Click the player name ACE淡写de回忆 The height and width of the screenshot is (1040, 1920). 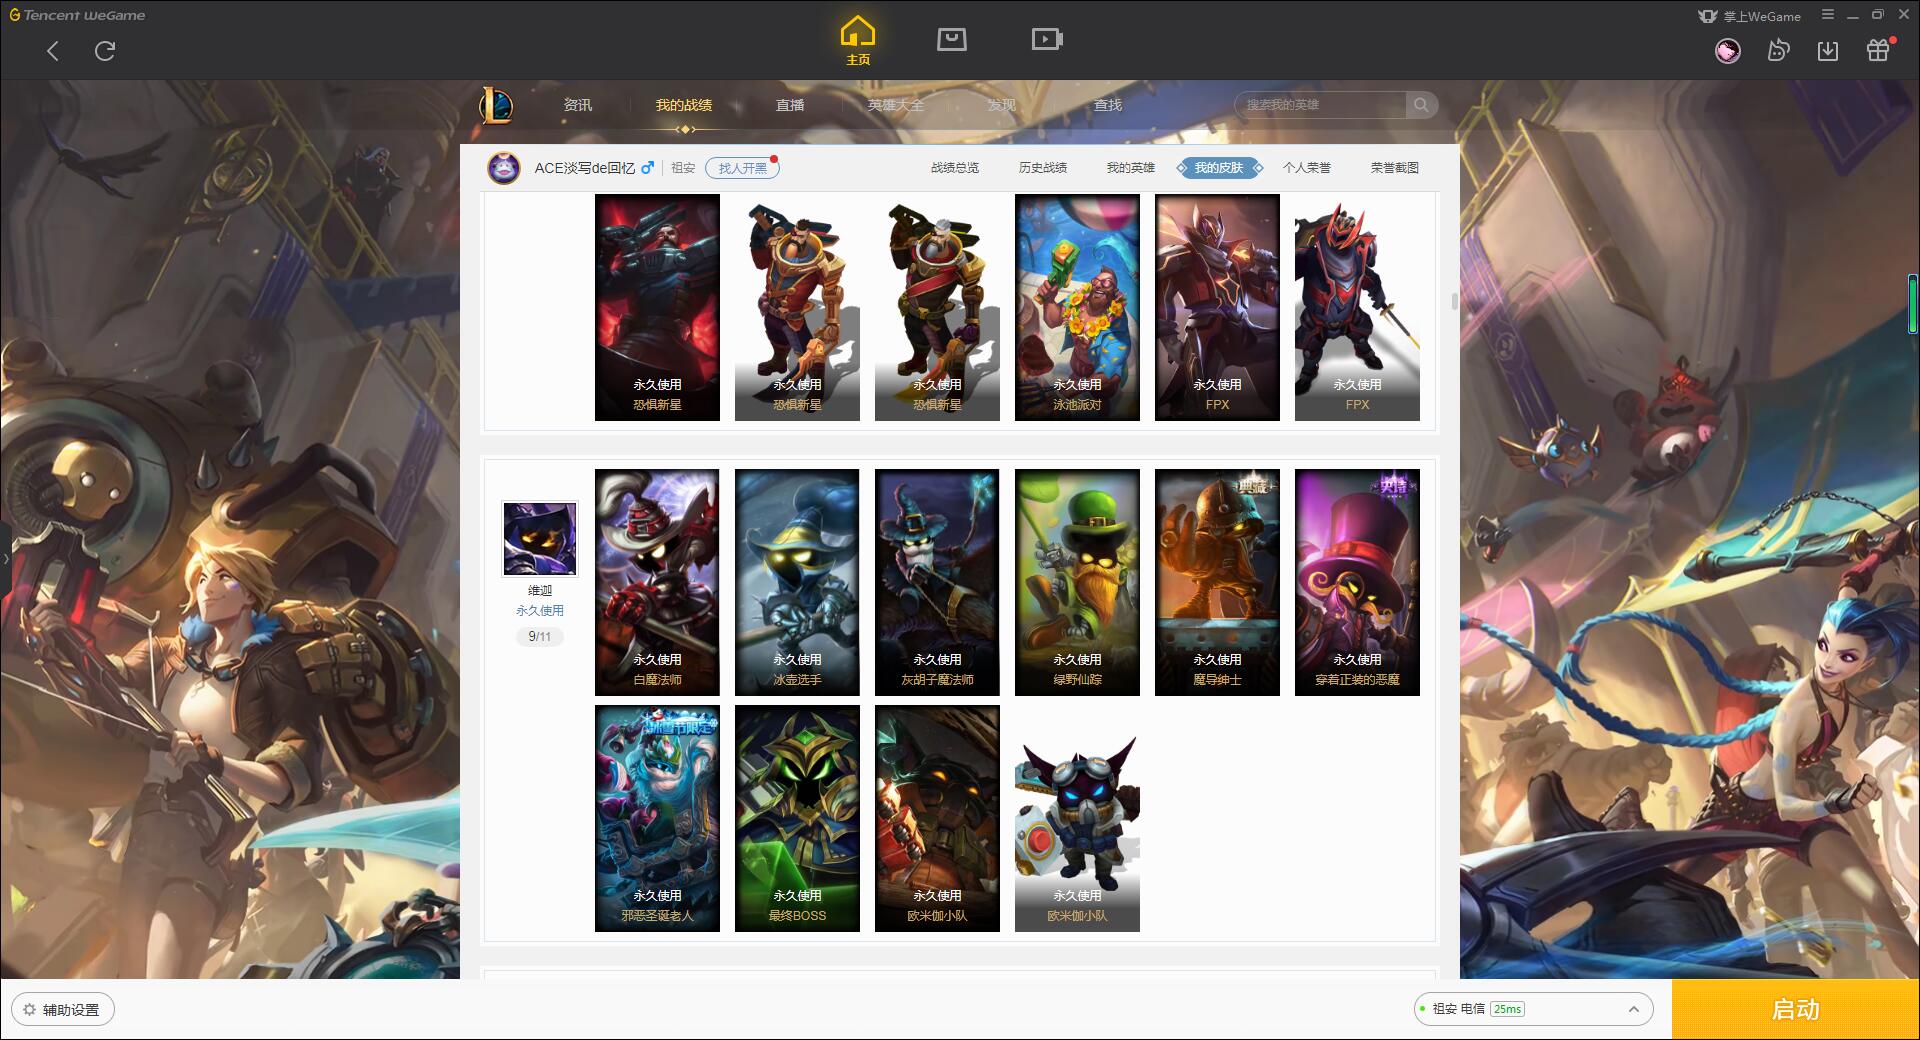585,168
